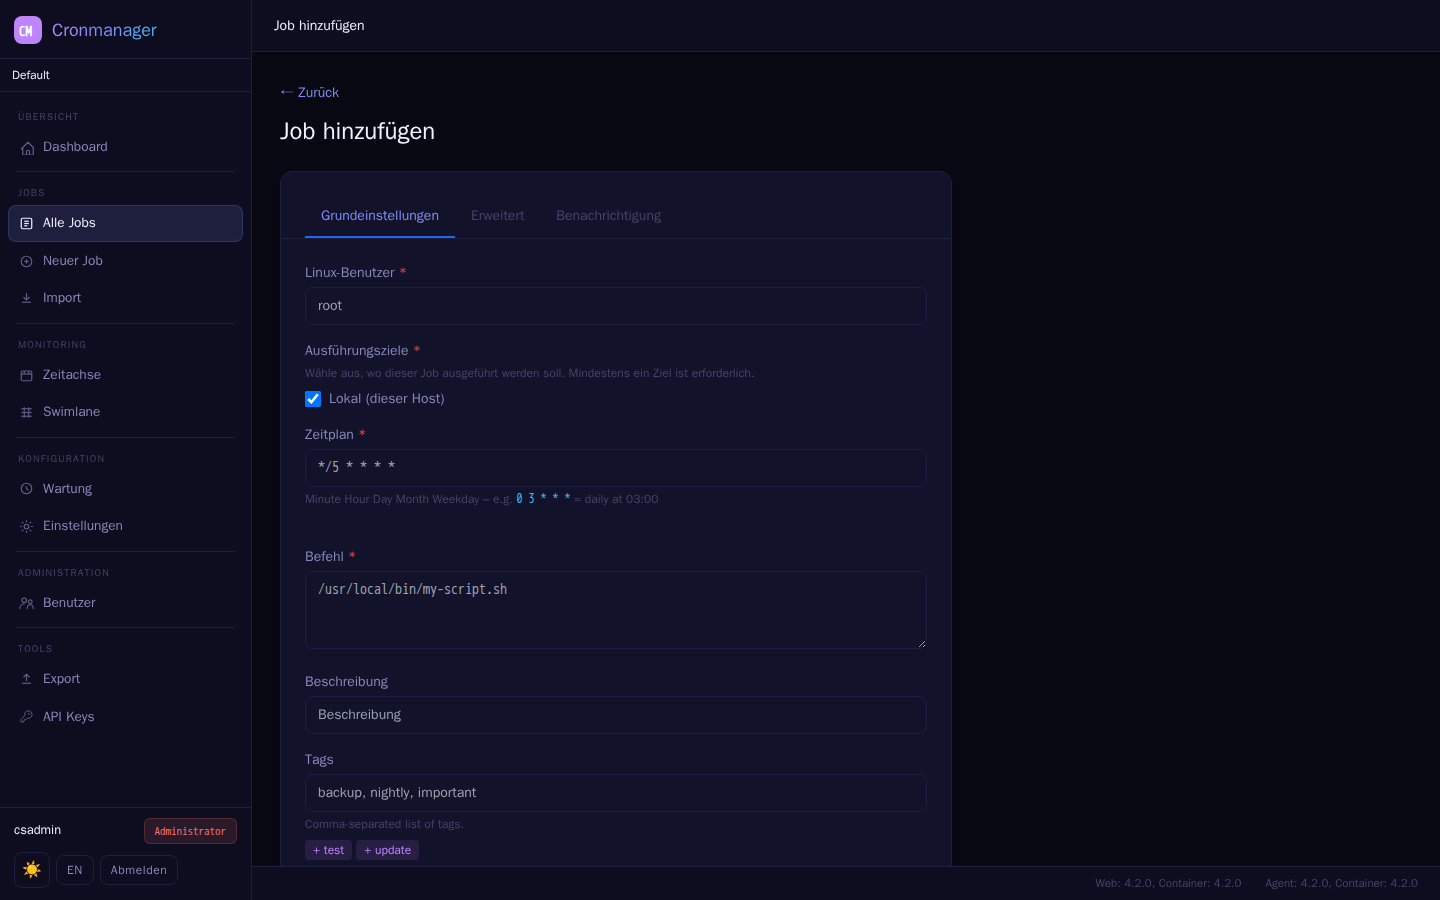This screenshot has height=900, width=1440.
Task: Open the Benachrichtigung tab
Action: (608, 216)
